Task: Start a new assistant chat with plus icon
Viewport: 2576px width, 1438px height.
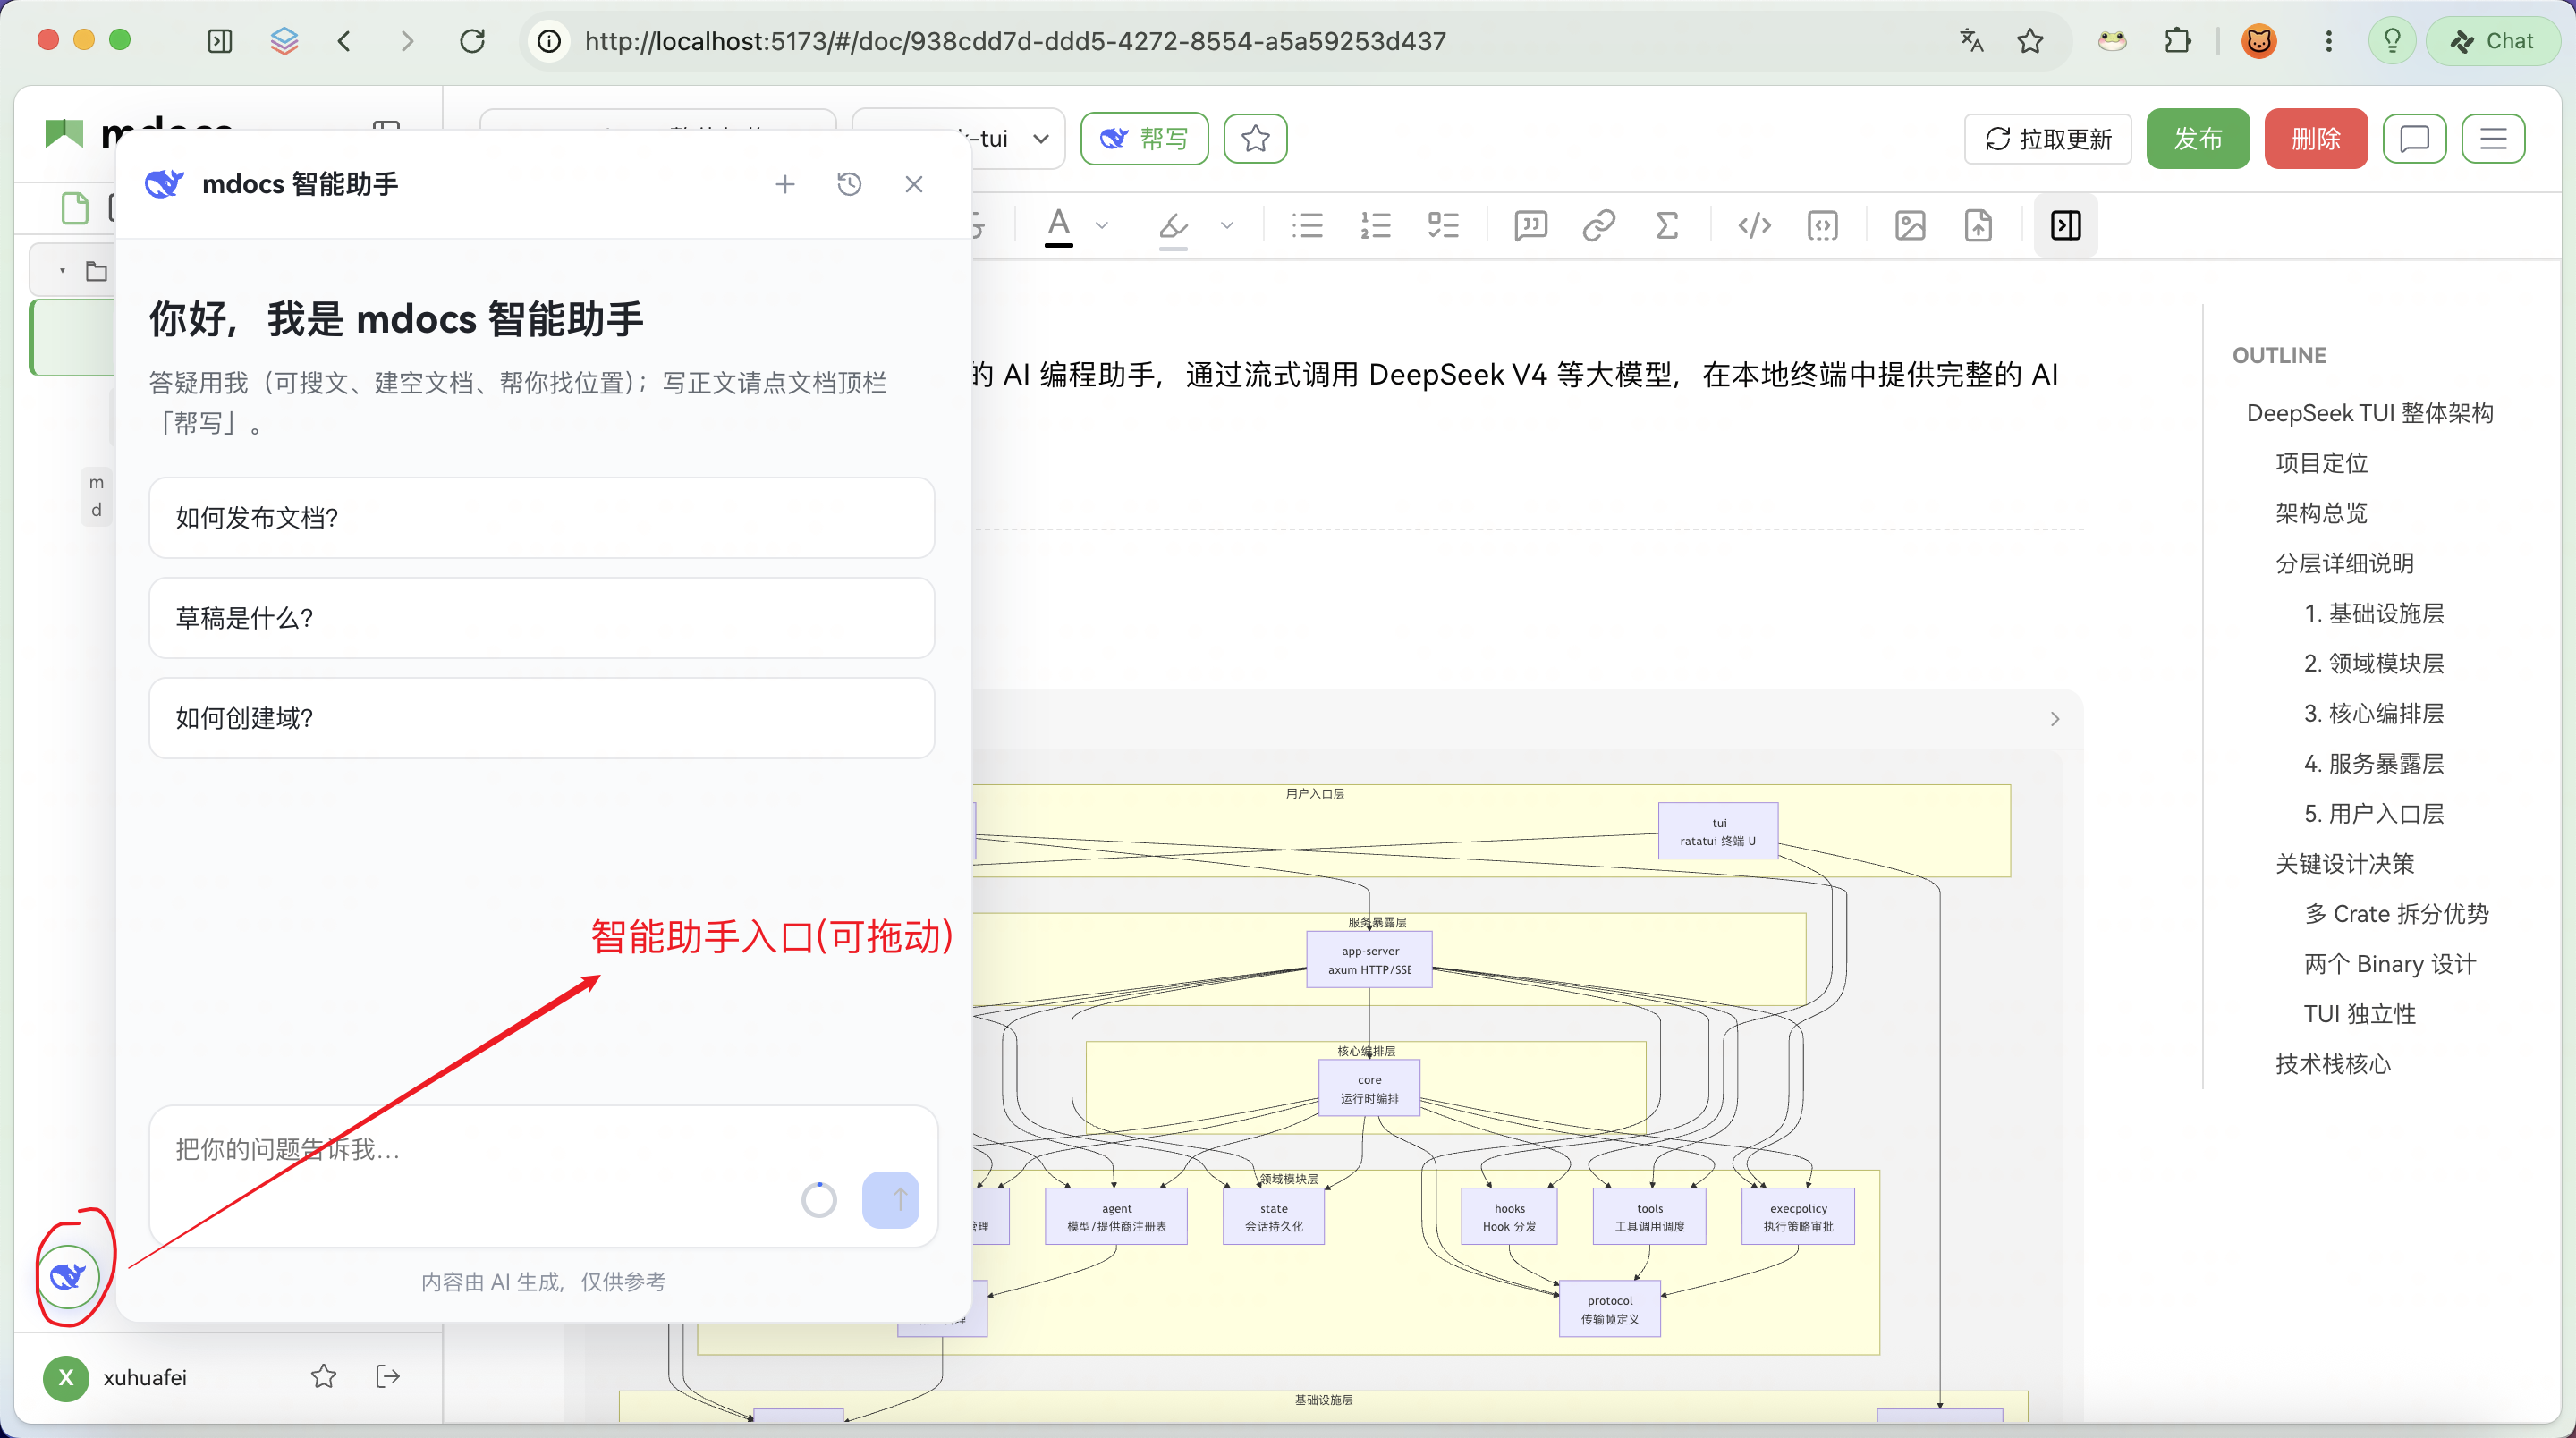Action: [785, 184]
